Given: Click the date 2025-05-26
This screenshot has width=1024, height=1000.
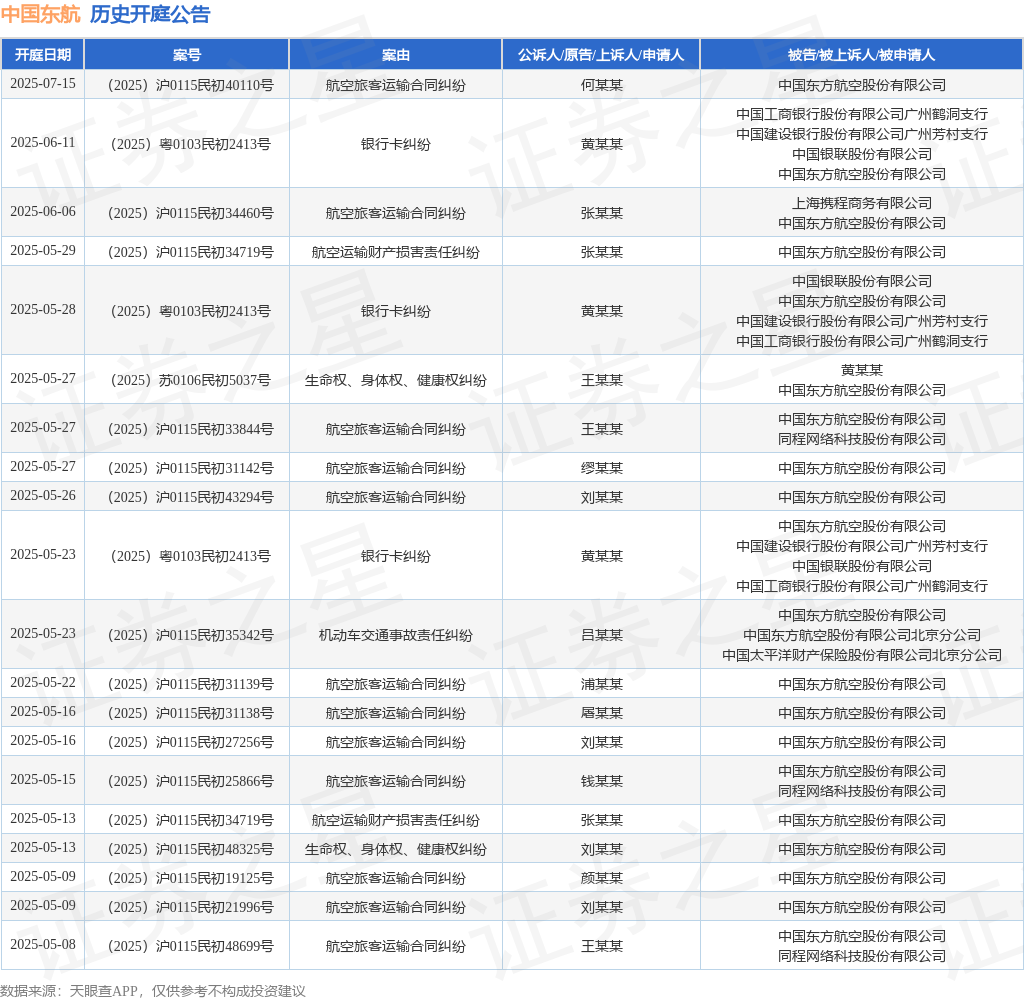Looking at the screenshot, I should (43, 496).
